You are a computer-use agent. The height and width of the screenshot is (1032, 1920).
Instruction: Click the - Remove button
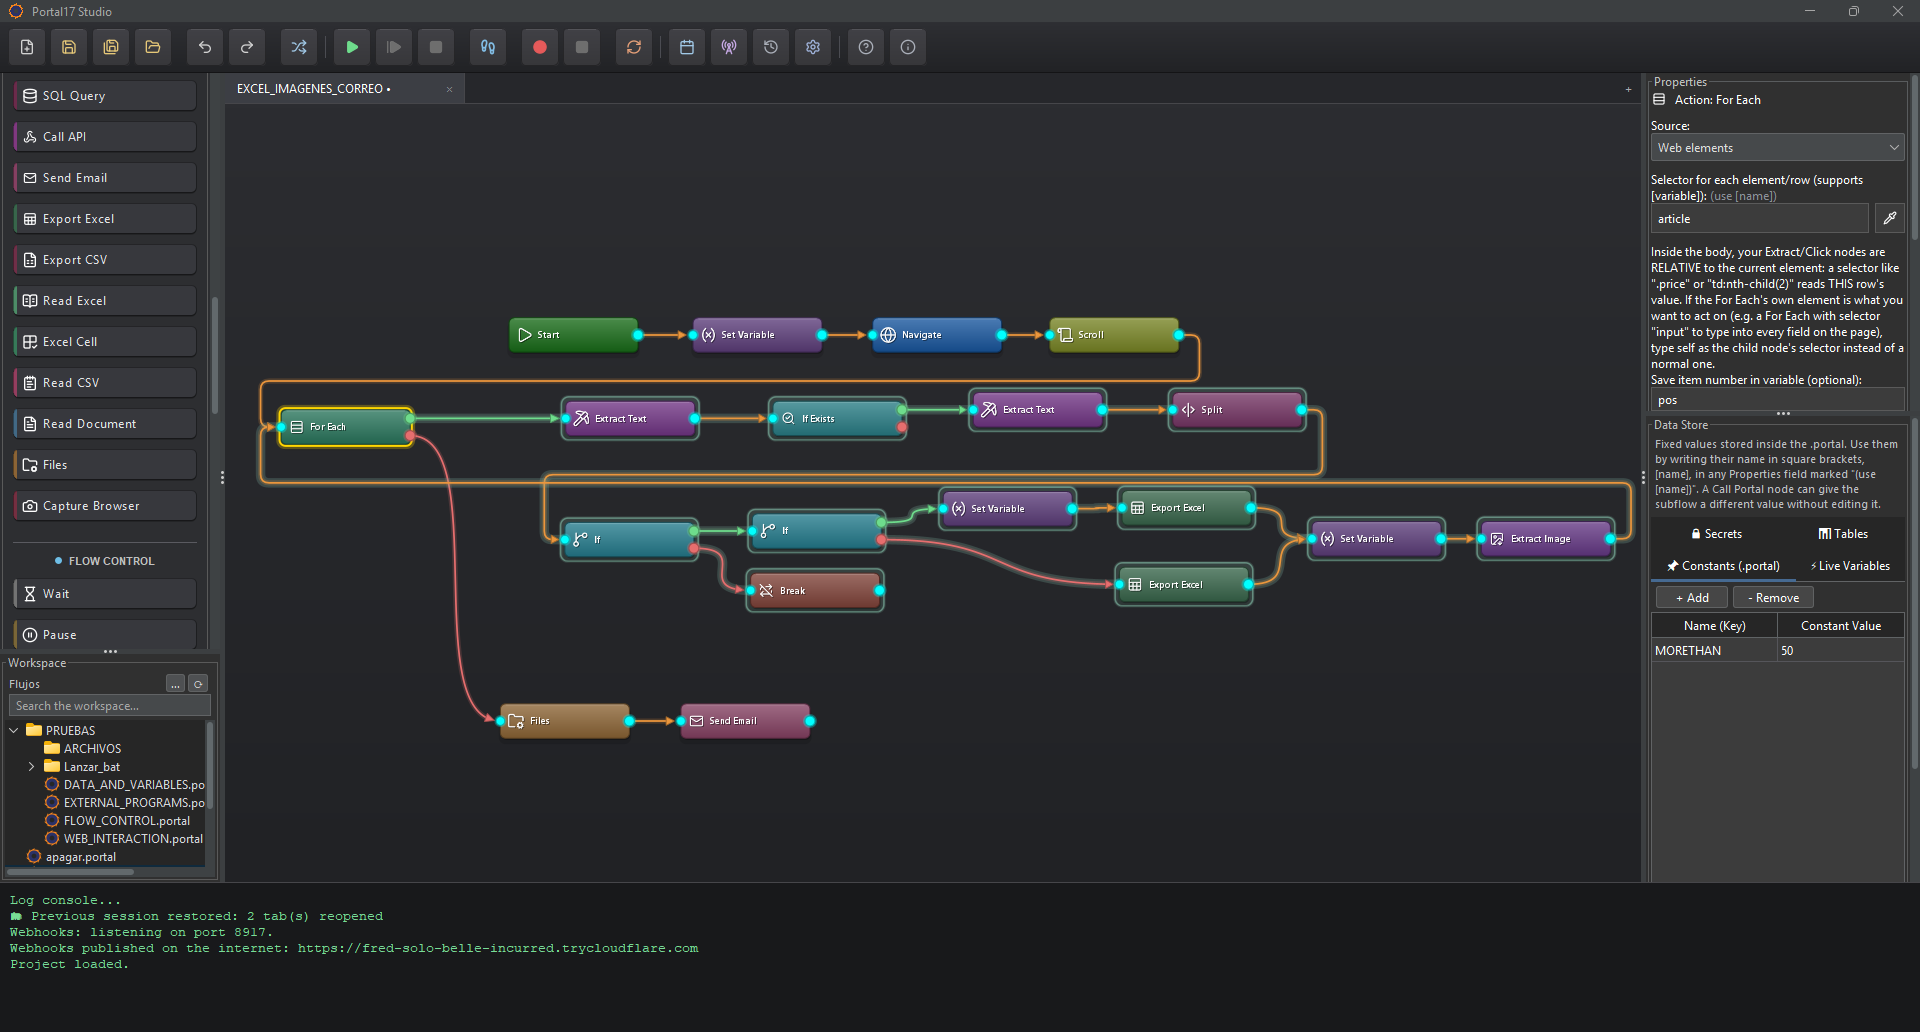(x=1773, y=598)
